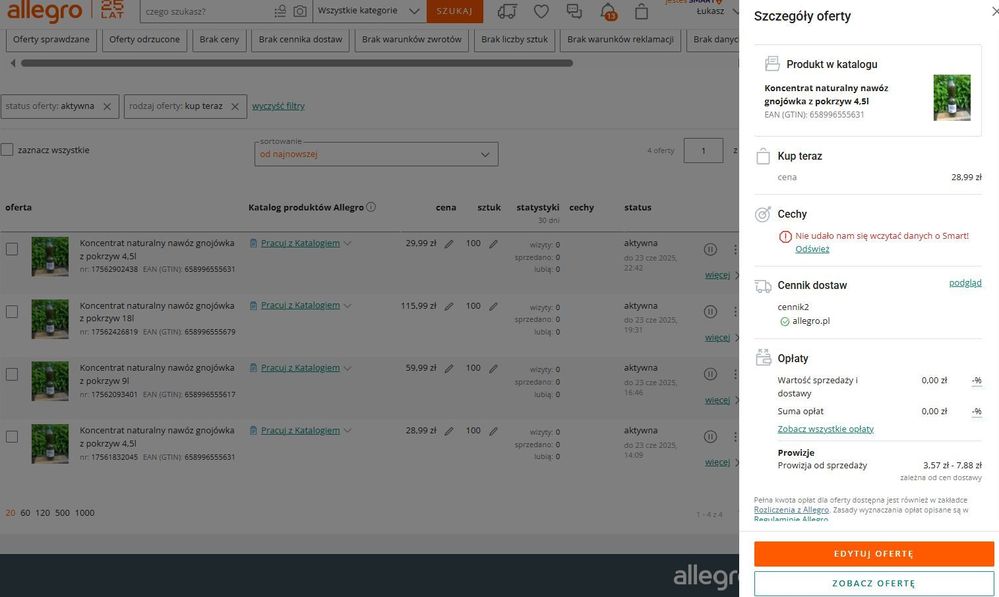This screenshot has height=597, width=999.
Task: Open the Allegro logo homepage link
Action: pyautogui.click(x=45, y=11)
